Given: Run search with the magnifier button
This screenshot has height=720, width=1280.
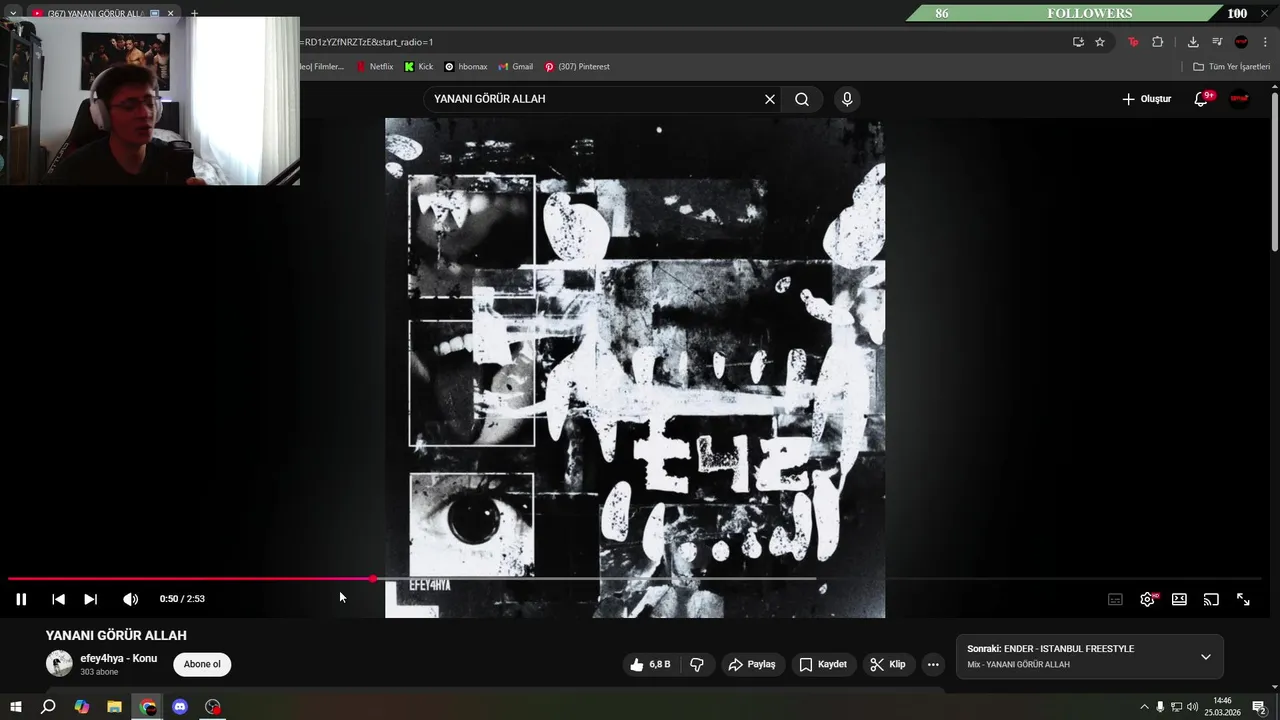Looking at the screenshot, I should 802,99.
